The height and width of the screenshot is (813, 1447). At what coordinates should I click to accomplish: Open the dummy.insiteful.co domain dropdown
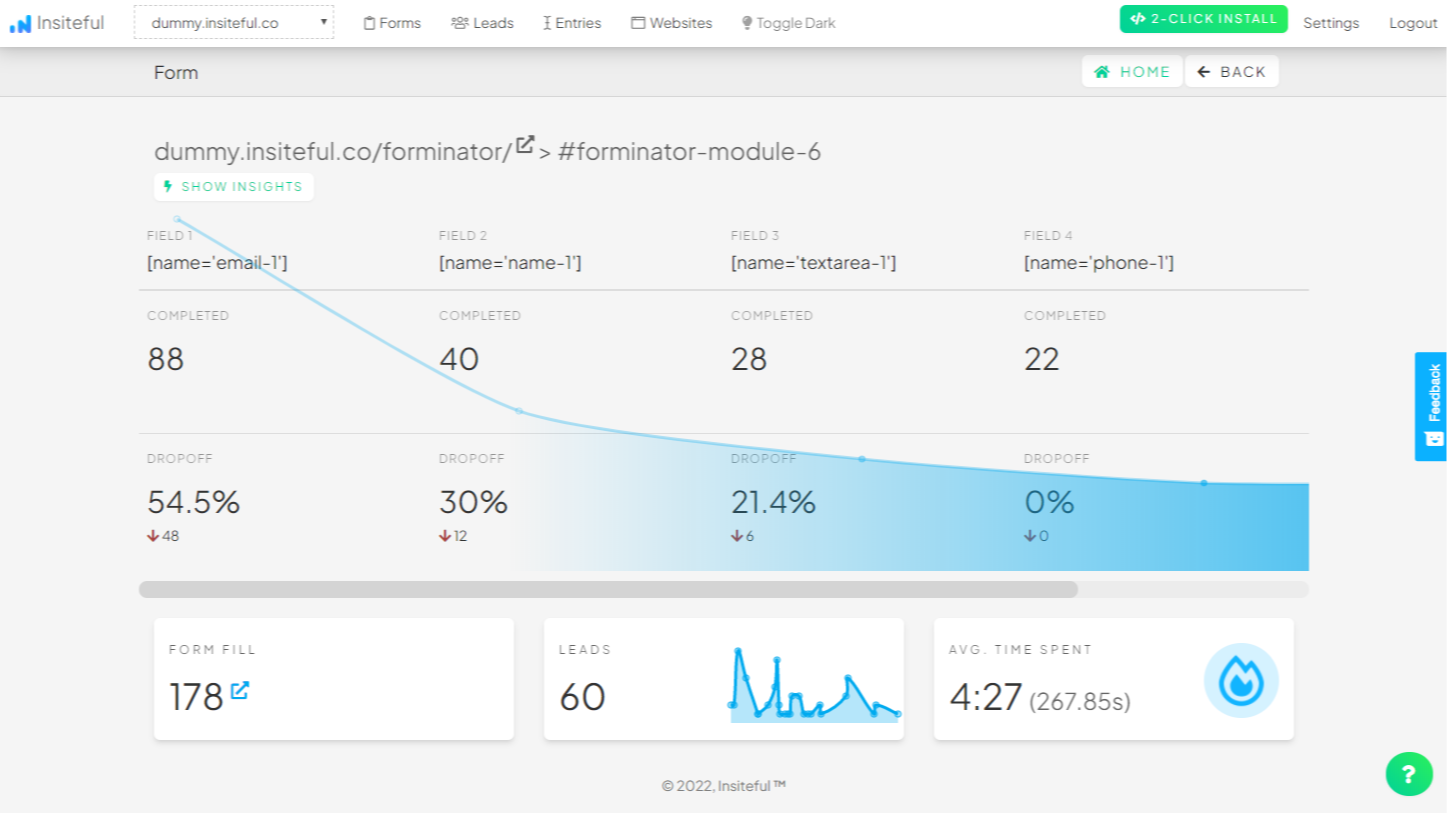coord(234,23)
